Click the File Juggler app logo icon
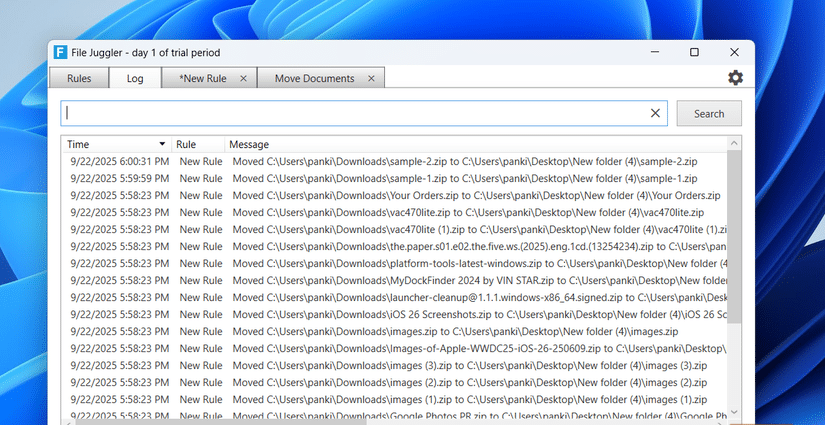The image size is (825, 425). click(61, 53)
